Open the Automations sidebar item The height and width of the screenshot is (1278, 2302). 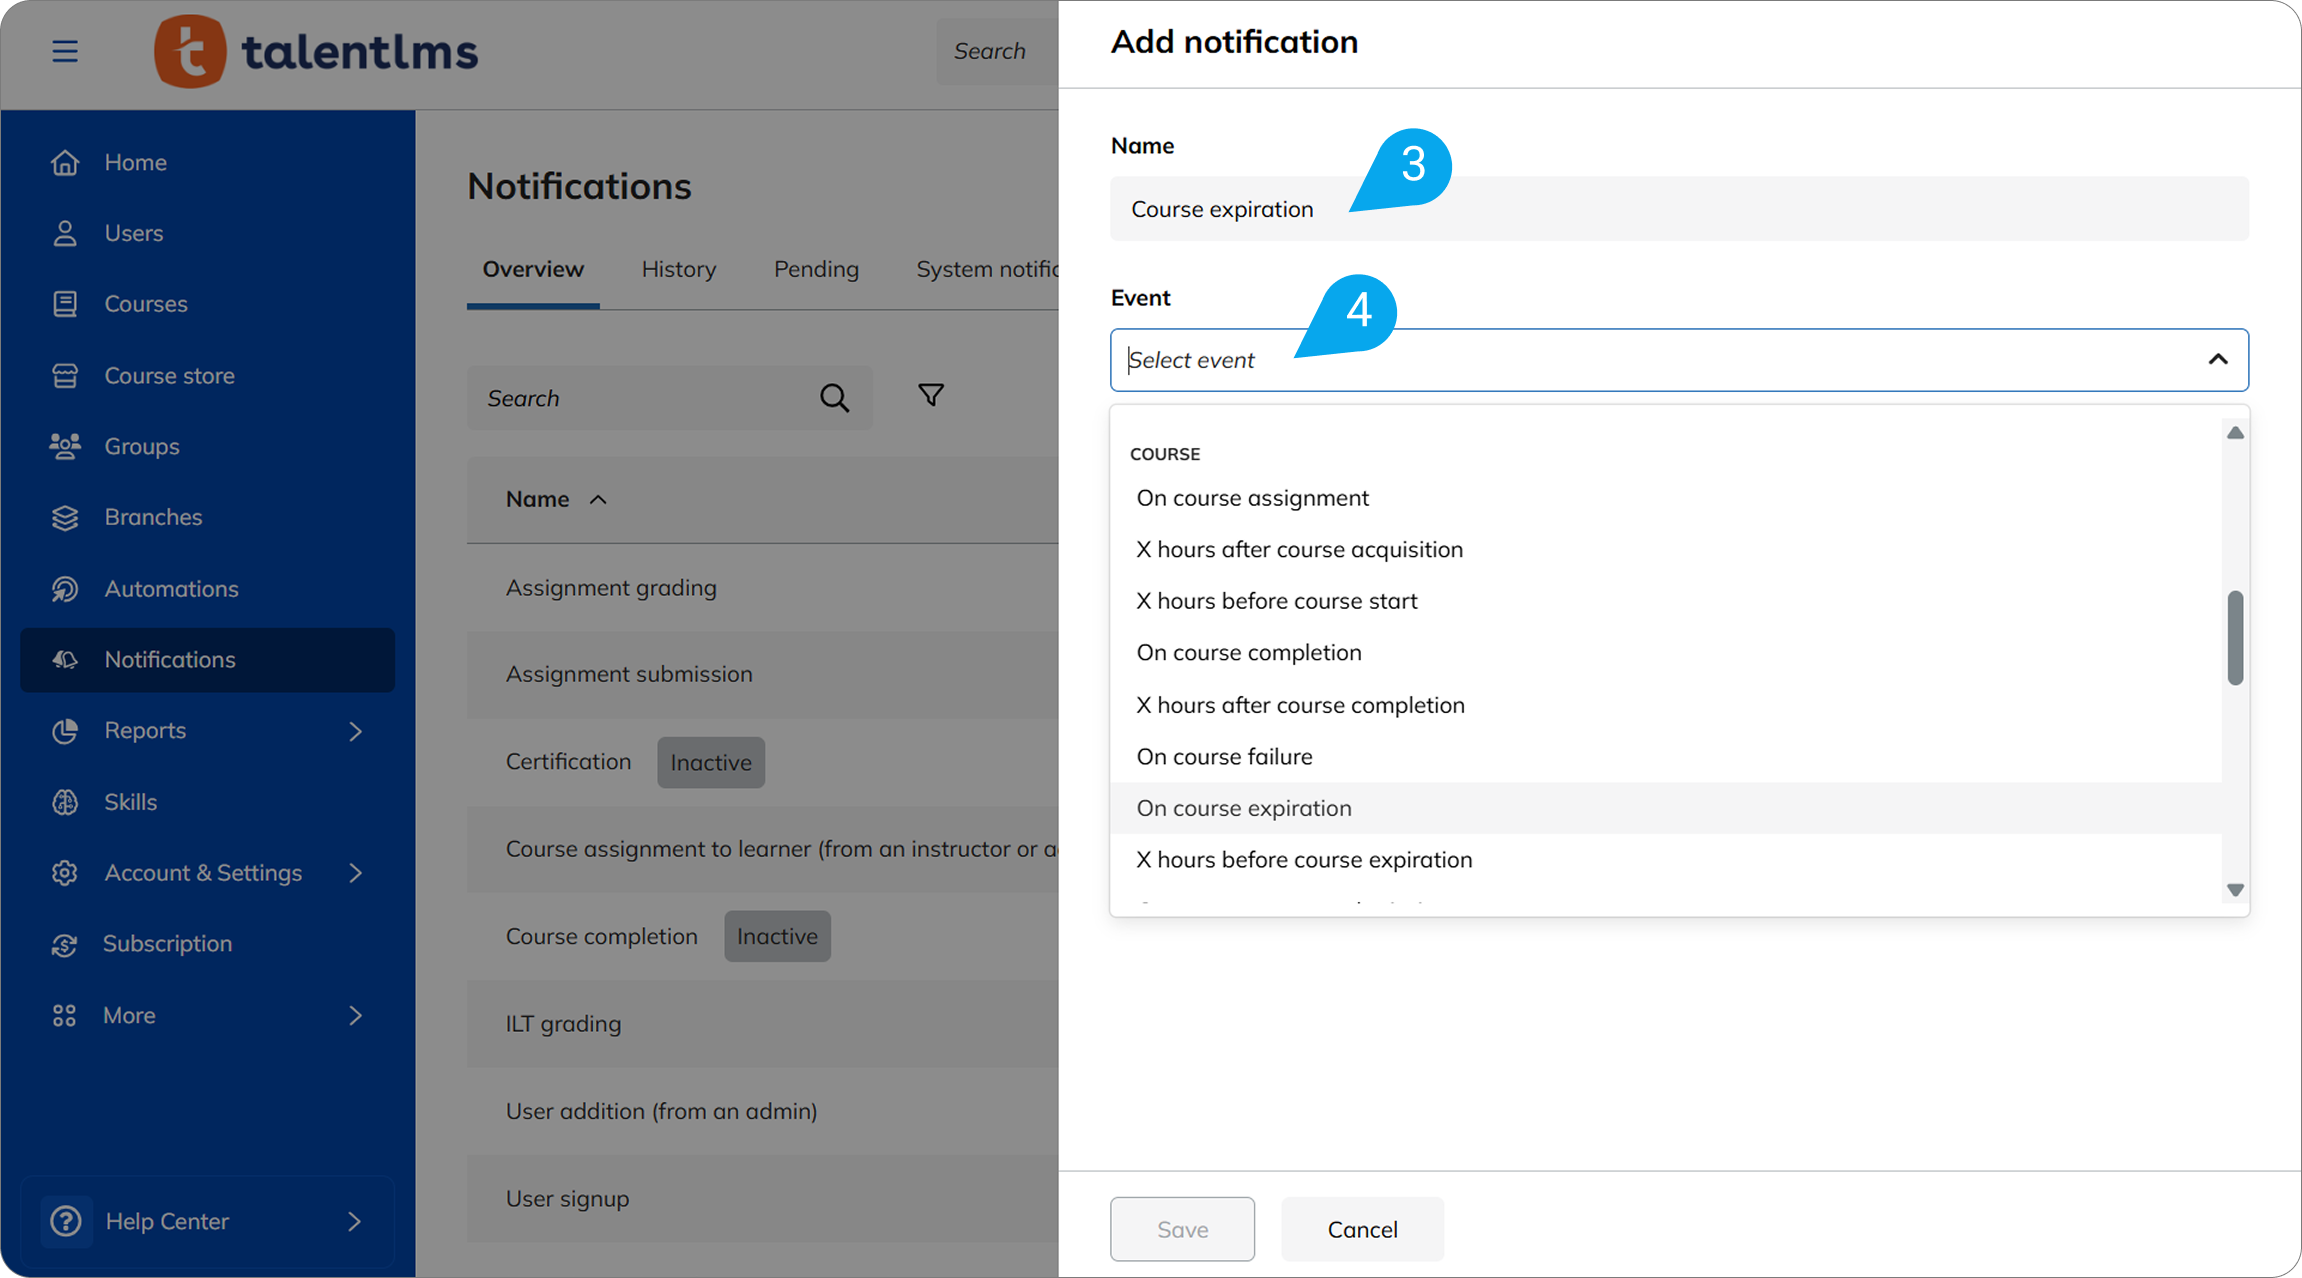[171, 589]
